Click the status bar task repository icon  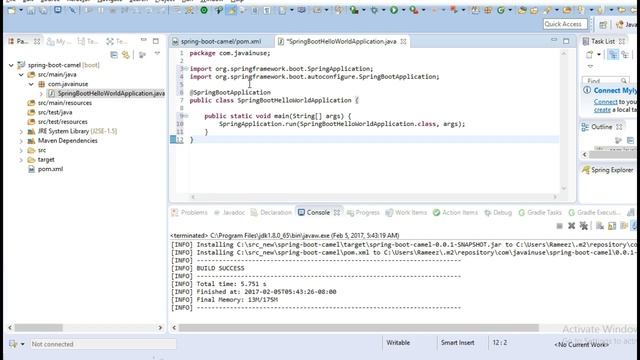coord(13,344)
